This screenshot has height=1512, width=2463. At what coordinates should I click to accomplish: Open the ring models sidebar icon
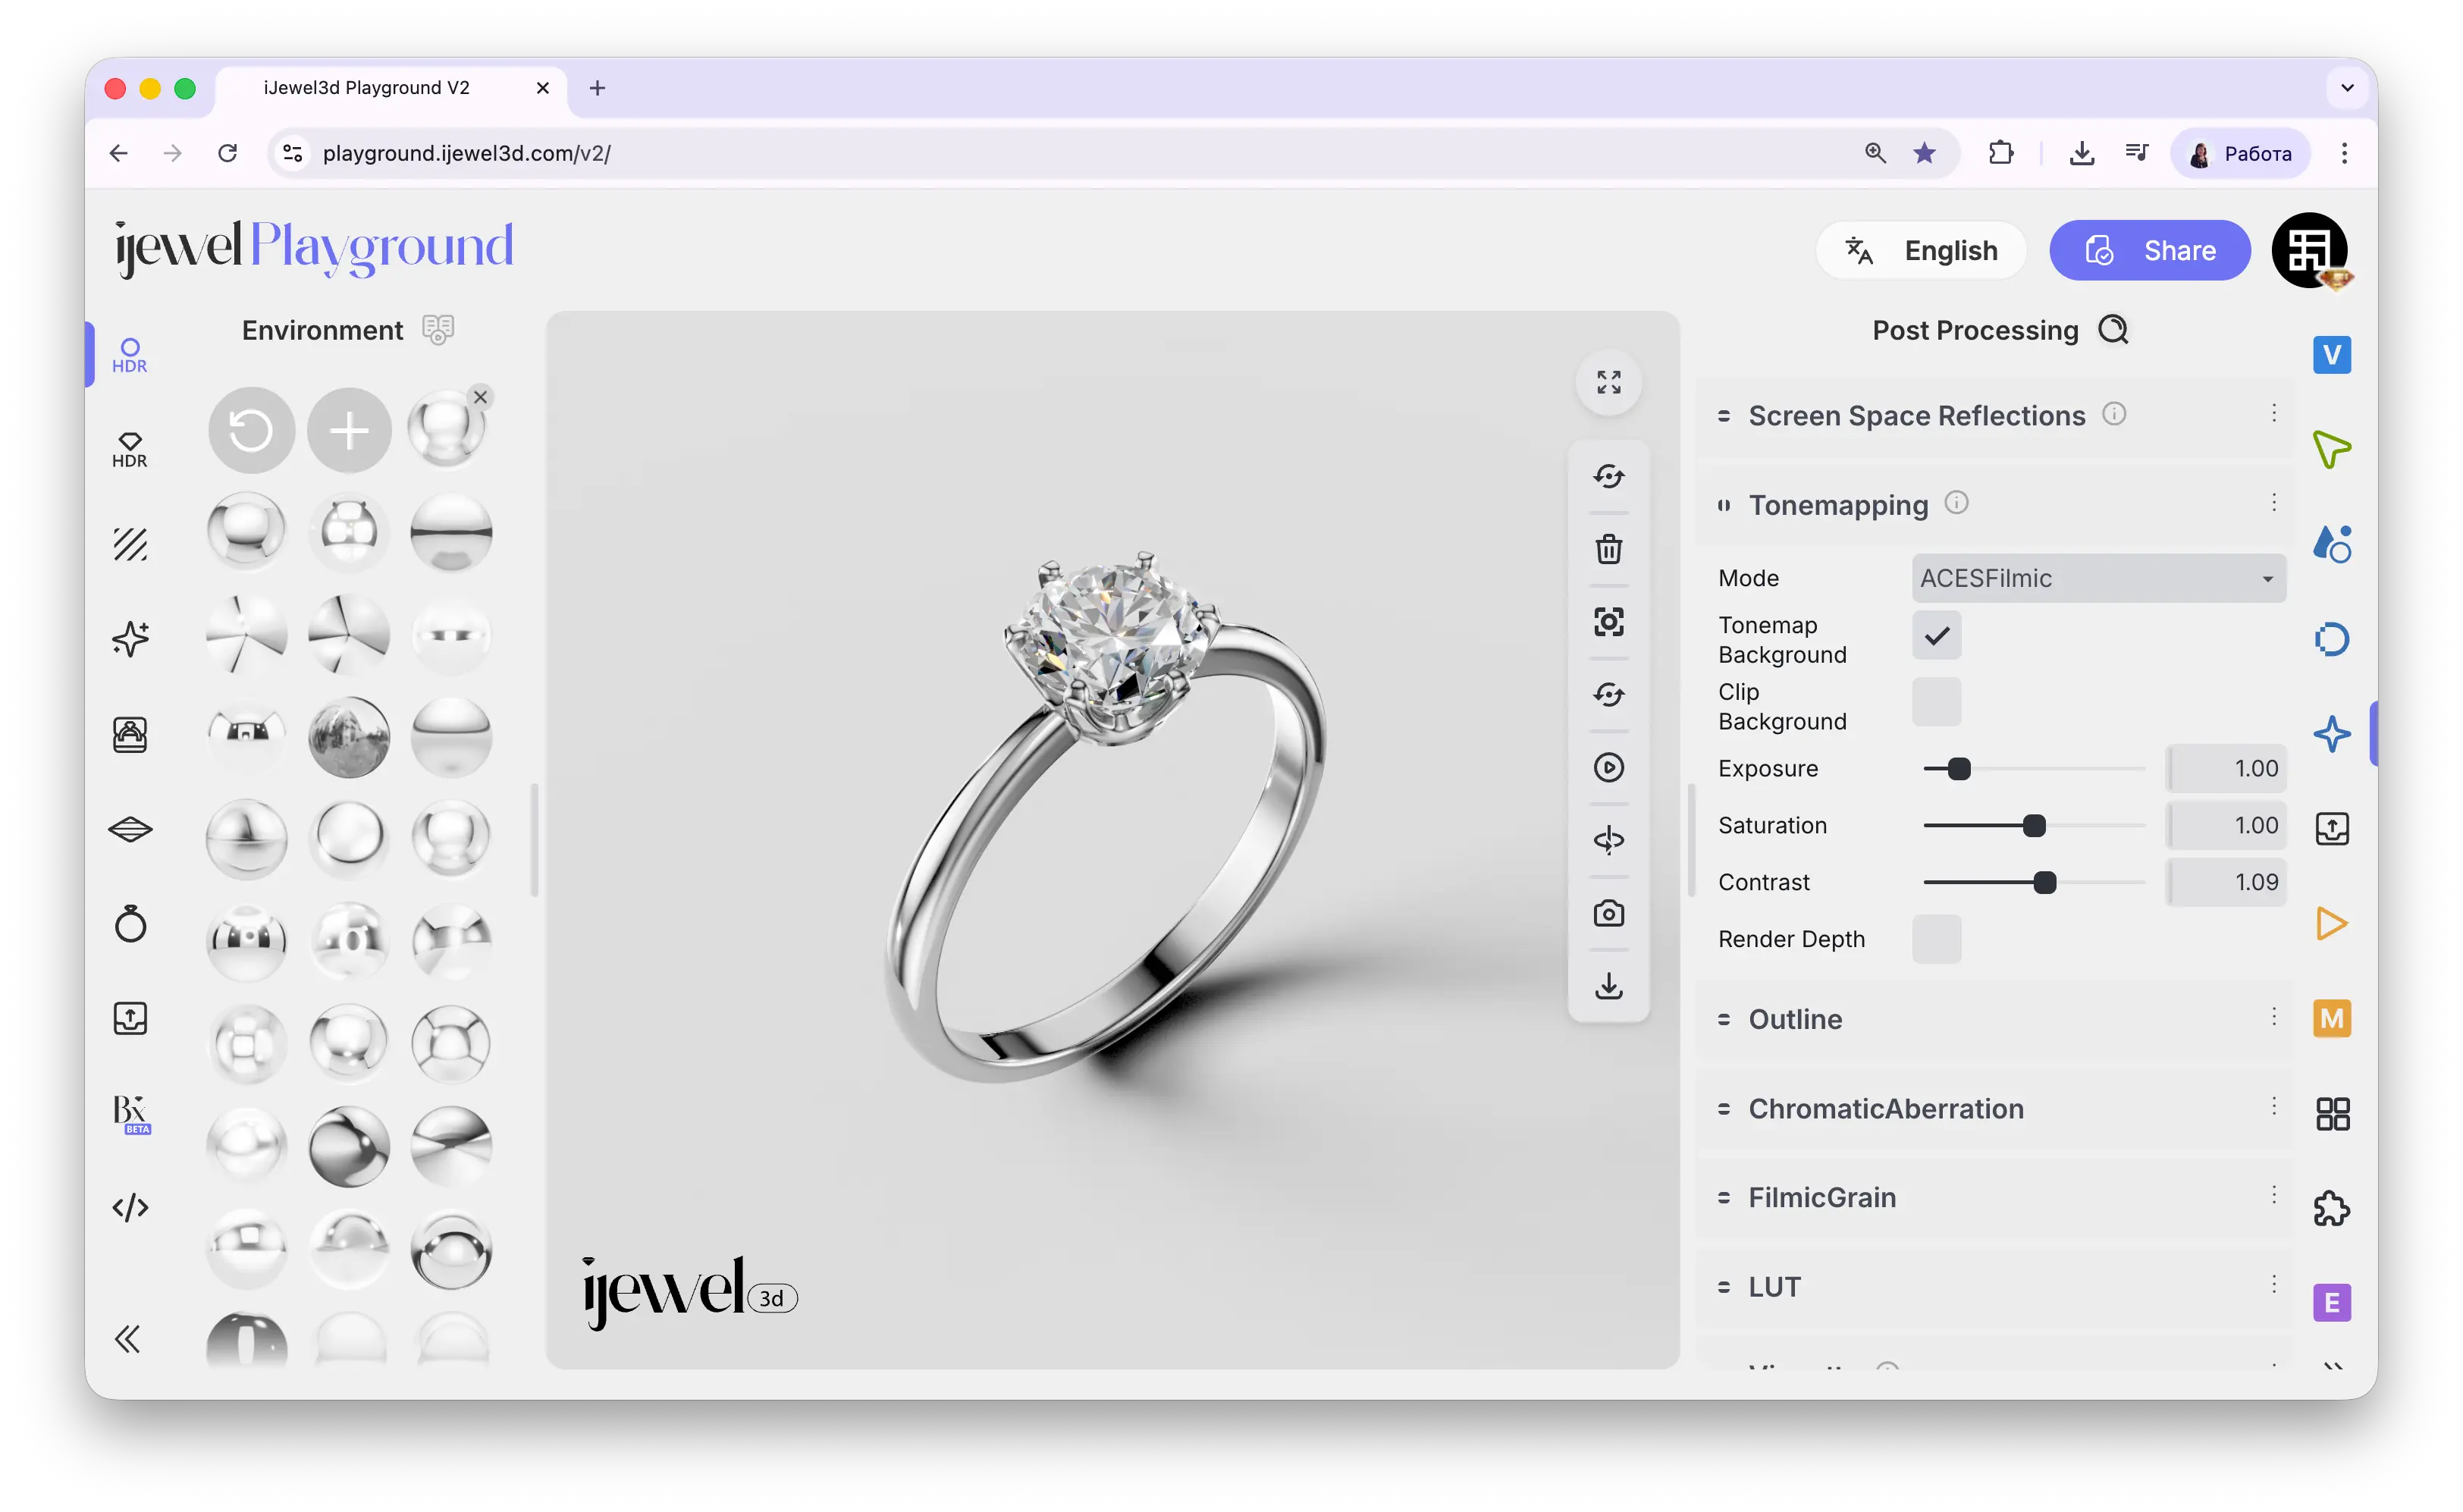[x=130, y=923]
